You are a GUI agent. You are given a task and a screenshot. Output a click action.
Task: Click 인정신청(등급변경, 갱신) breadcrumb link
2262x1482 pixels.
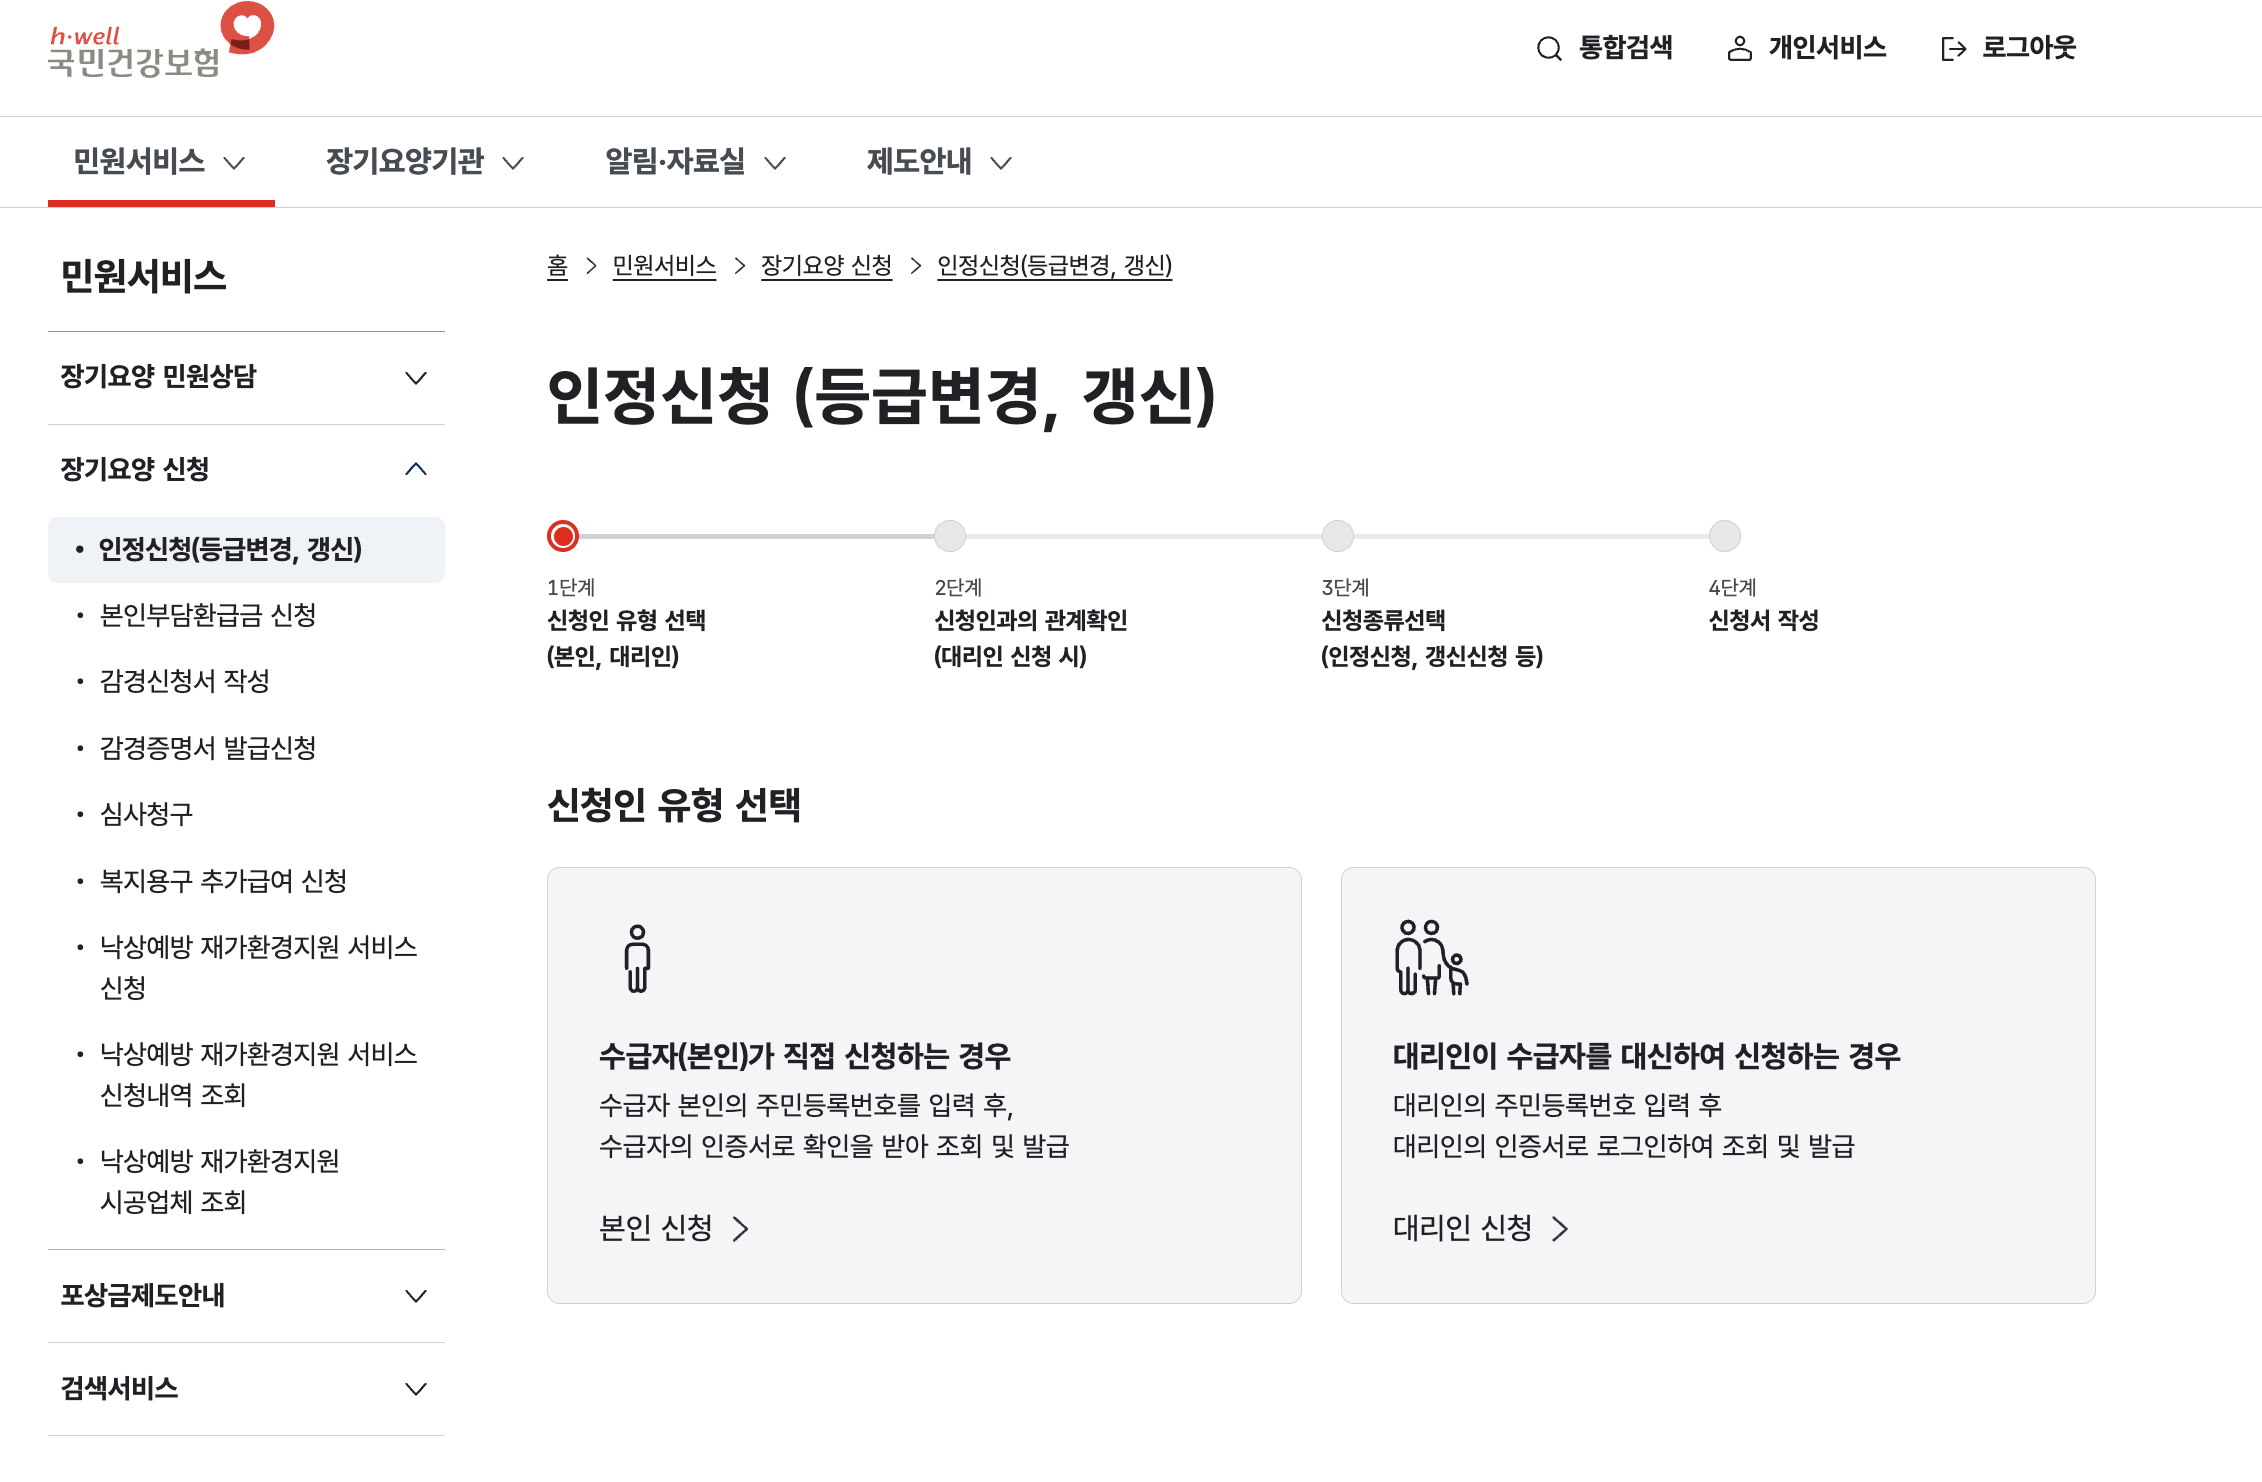[x=1054, y=266]
